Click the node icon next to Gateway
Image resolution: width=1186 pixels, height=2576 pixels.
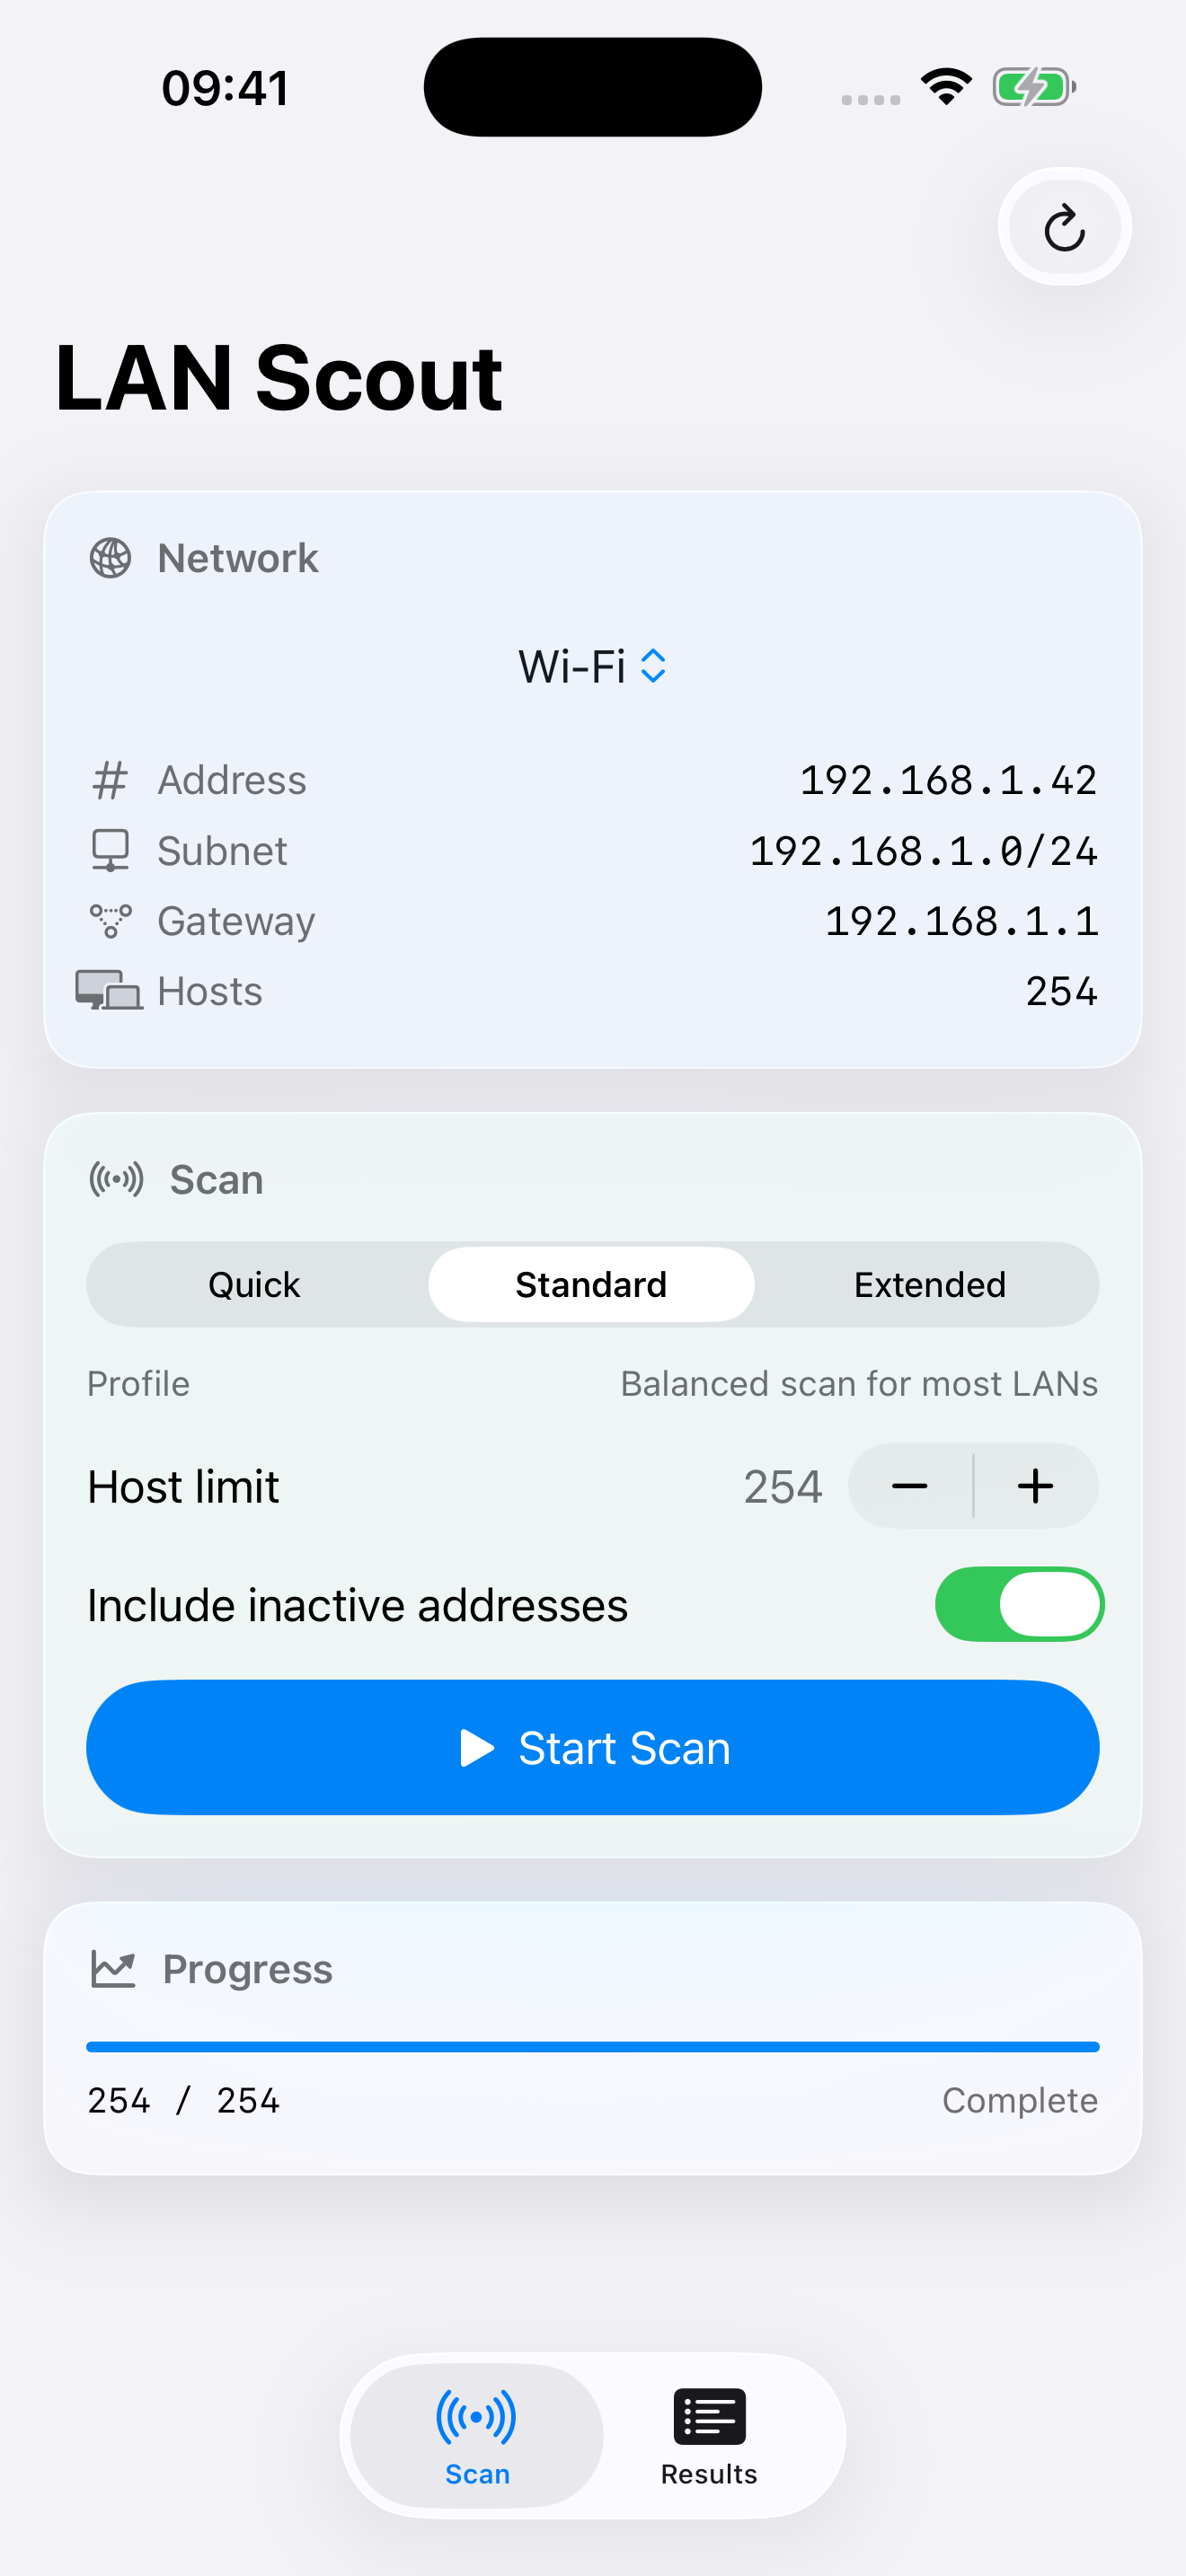click(x=110, y=921)
